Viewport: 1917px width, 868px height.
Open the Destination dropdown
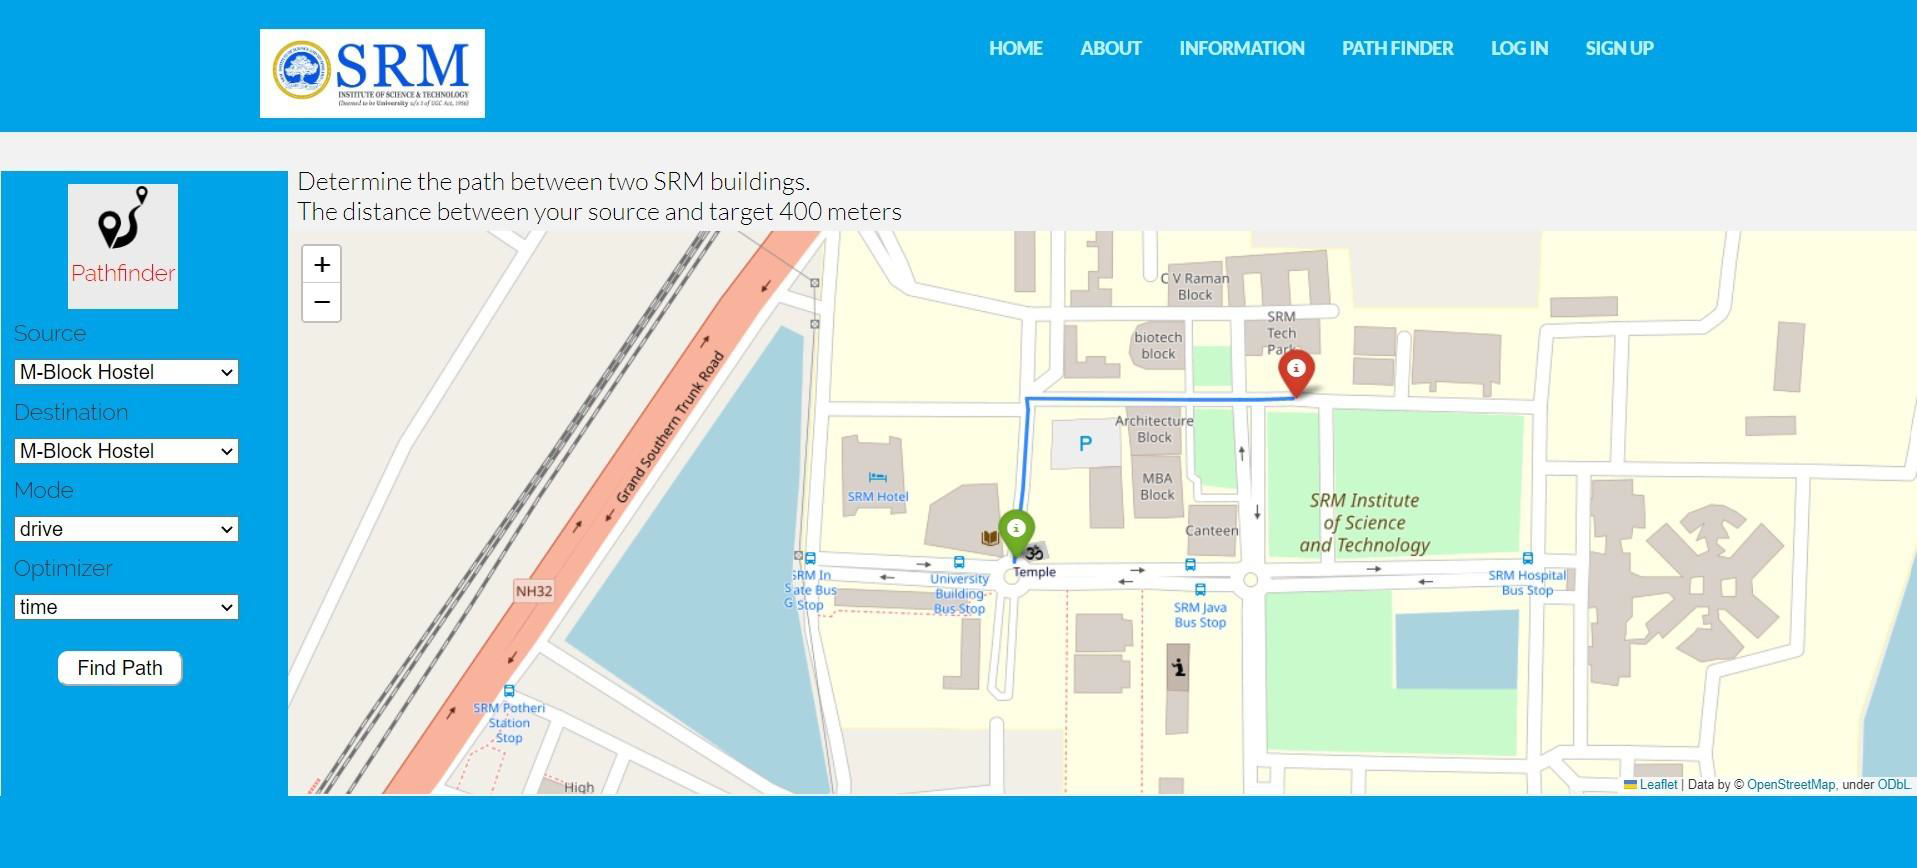coord(126,451)
